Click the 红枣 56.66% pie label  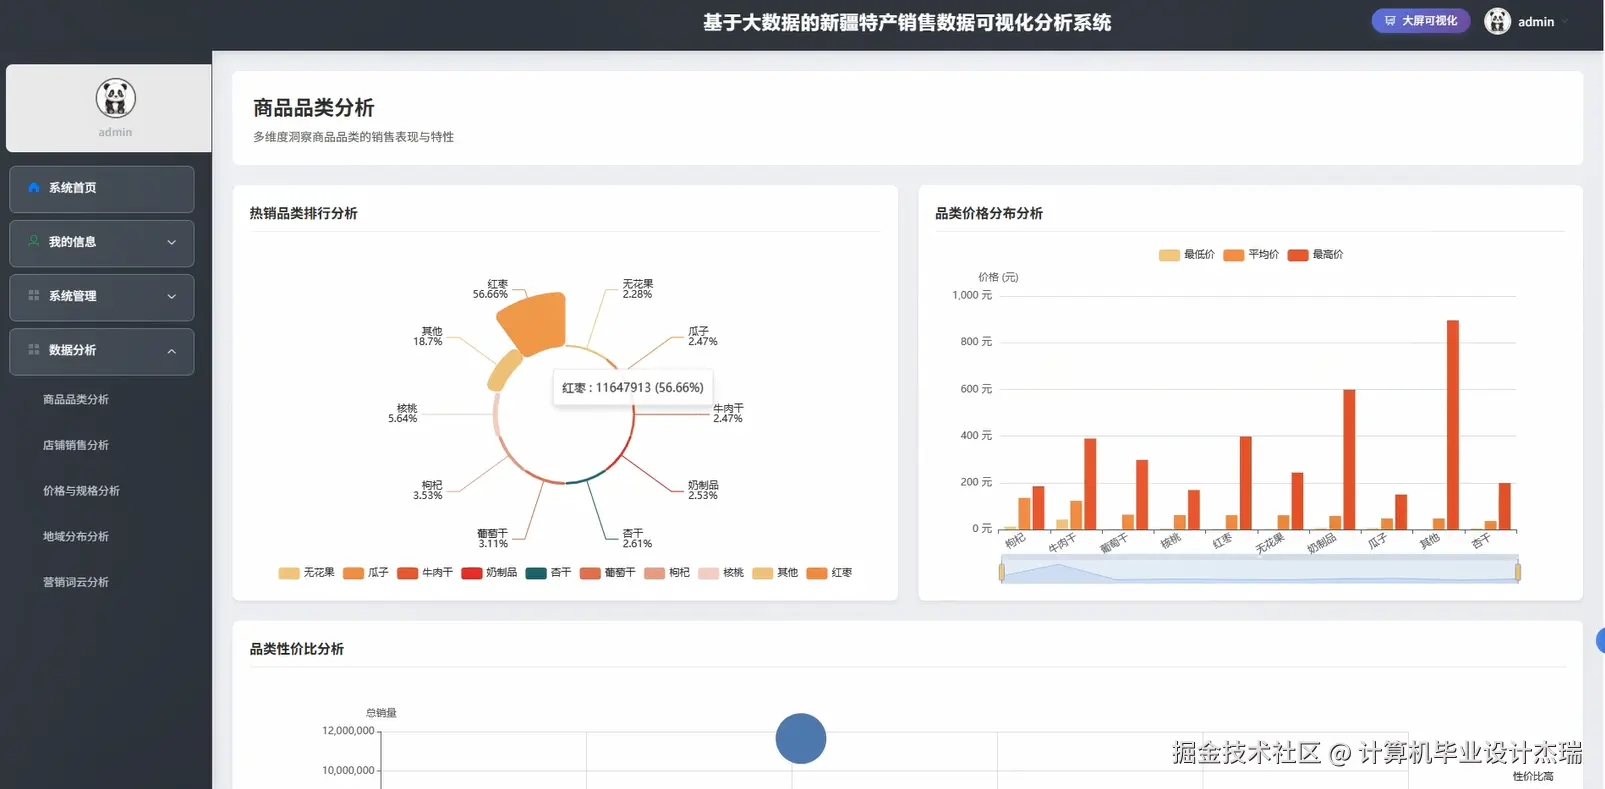(490, 289)
